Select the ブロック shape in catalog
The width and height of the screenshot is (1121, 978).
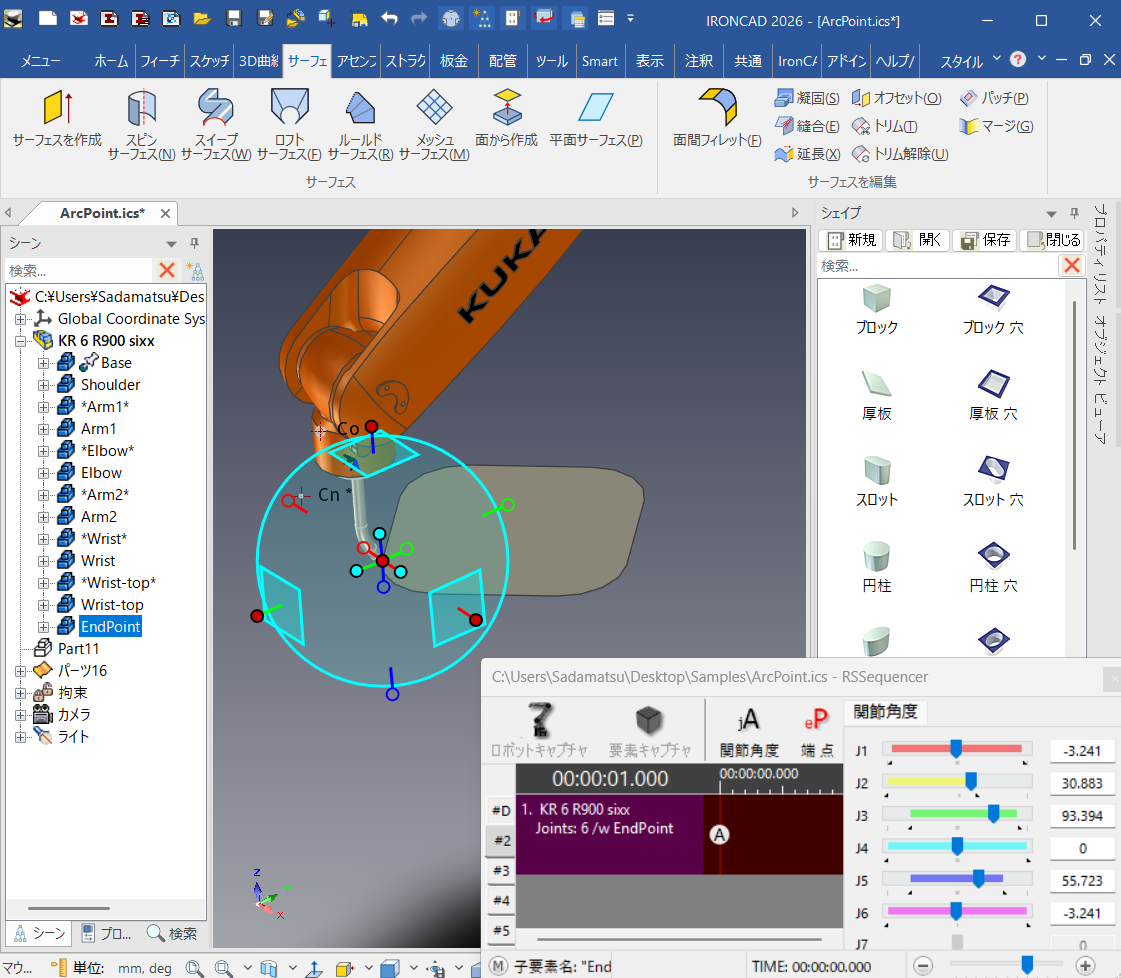click(876, 310)
